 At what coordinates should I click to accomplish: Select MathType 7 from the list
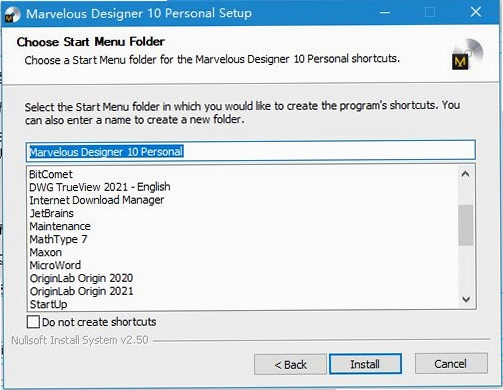click(58, 239)
